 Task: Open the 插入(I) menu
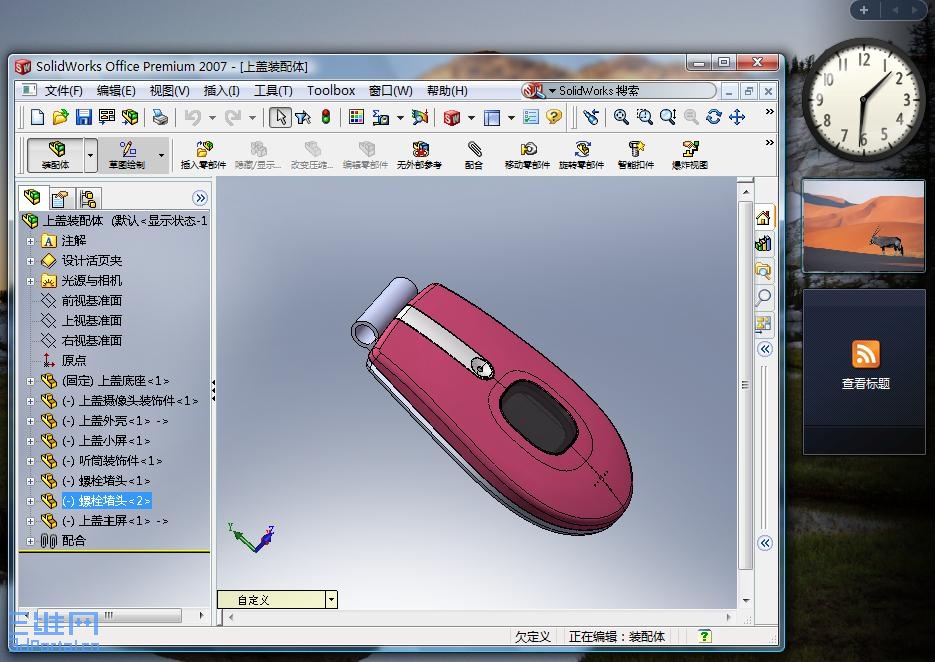[221, 91]
